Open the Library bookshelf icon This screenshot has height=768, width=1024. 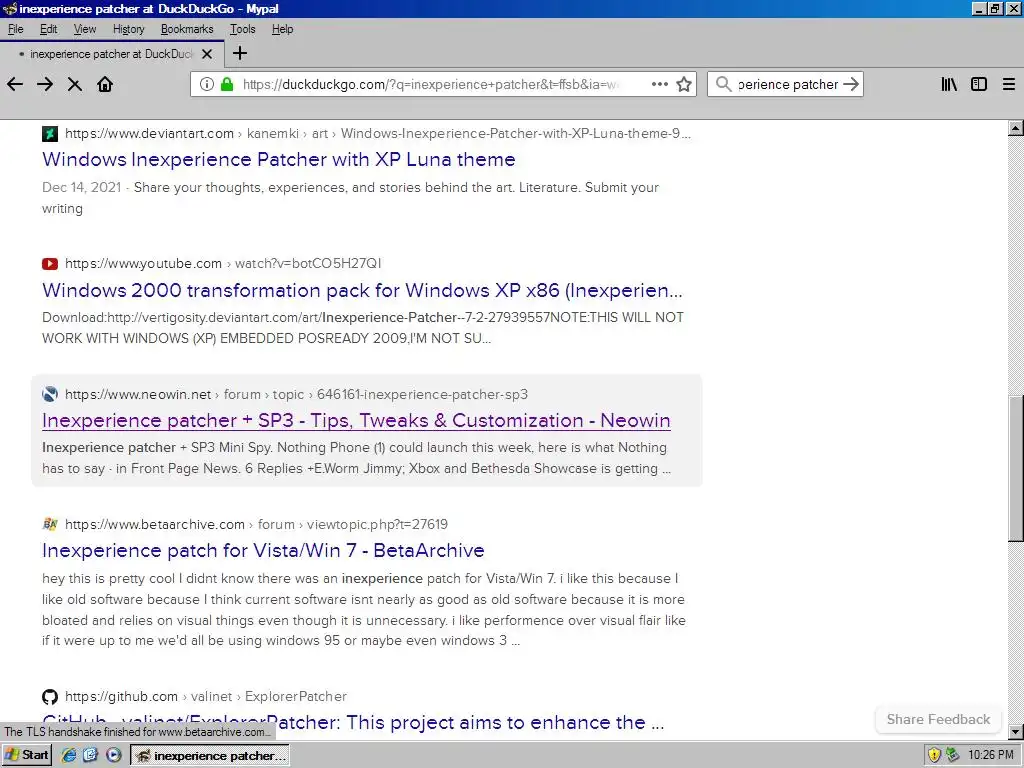949,84
